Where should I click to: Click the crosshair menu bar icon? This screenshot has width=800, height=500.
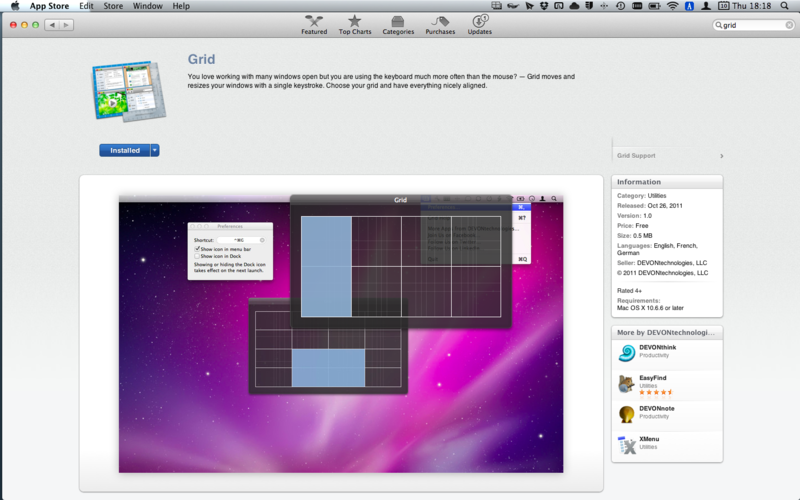tap(605, 6)
